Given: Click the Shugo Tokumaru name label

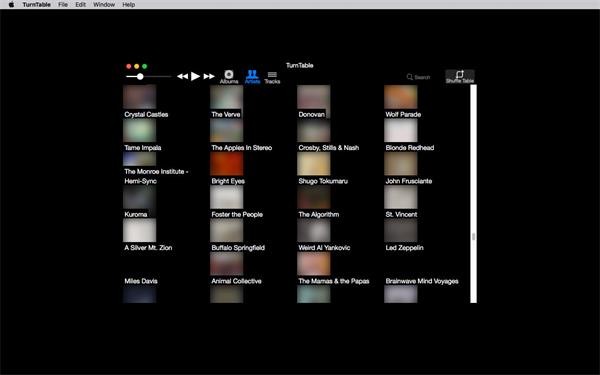Looking at the screenshot, I should pos(323,181).
